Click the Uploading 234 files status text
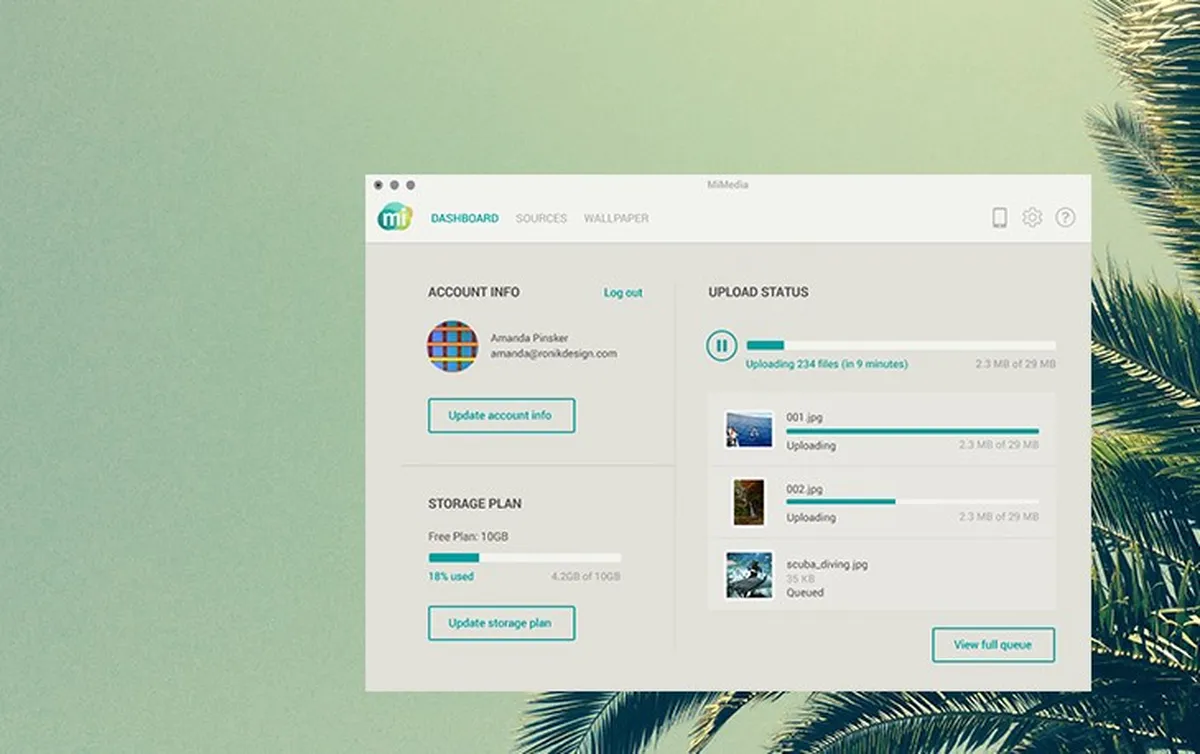The height and width of the screenshot is (754, 1200). coord(827,365)
